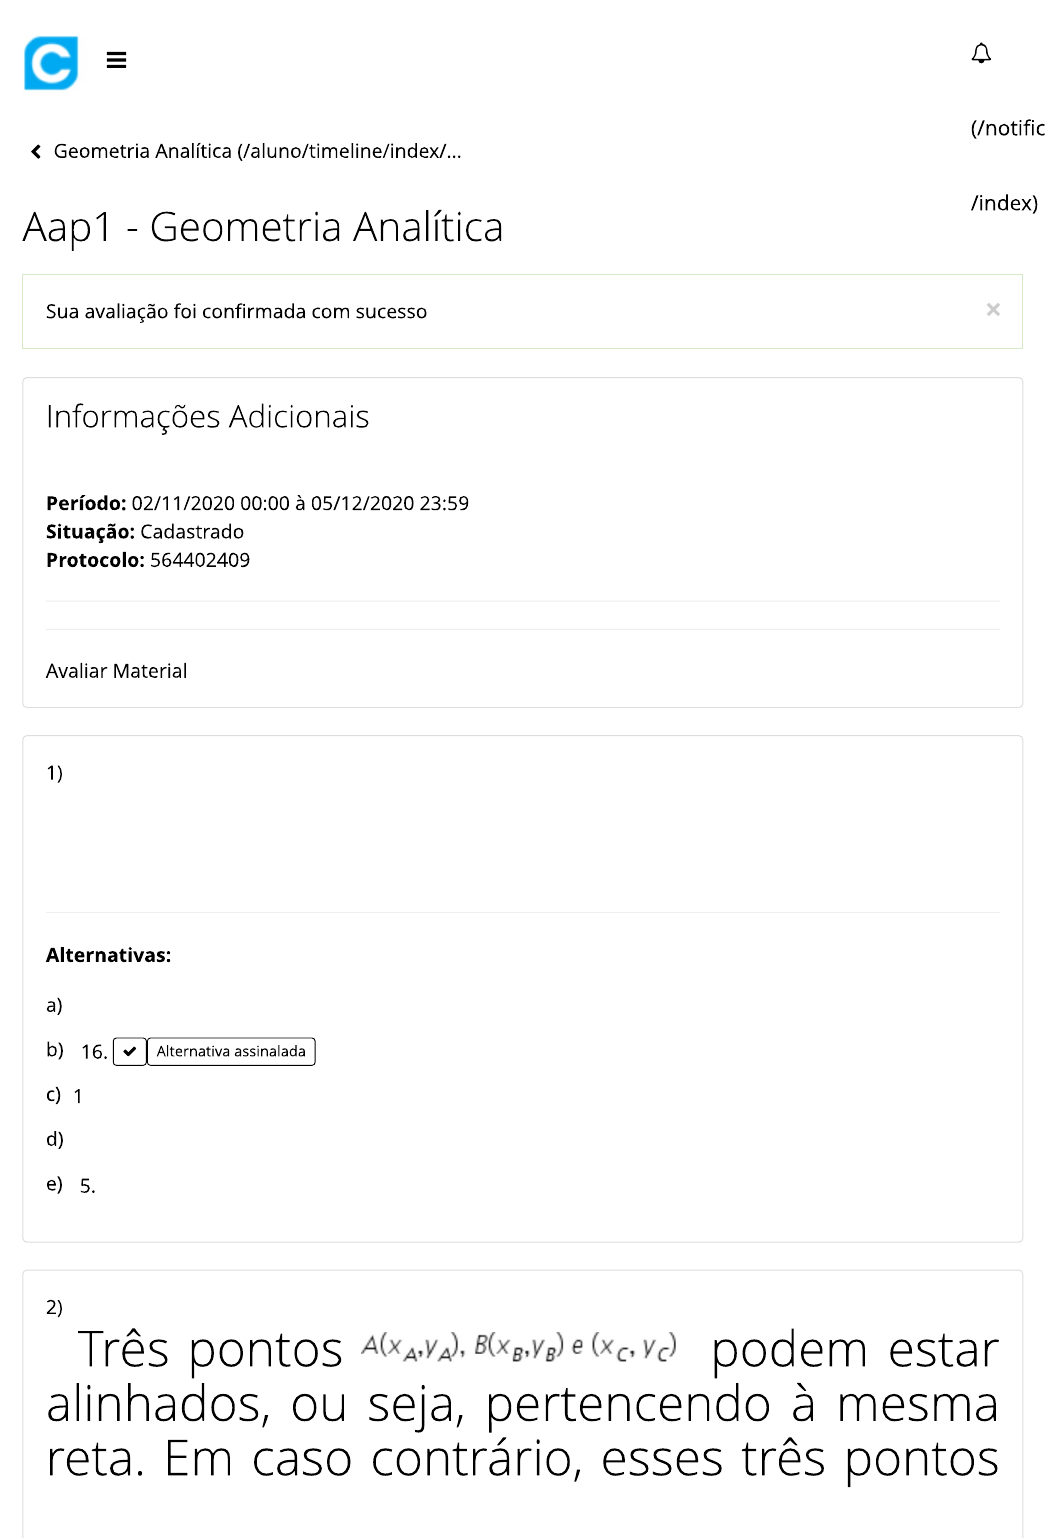Viewport: 1046px width, 1538px height.
Task: Click the checkmark icon on alternative b
Action: click(x=130, y=1051)
